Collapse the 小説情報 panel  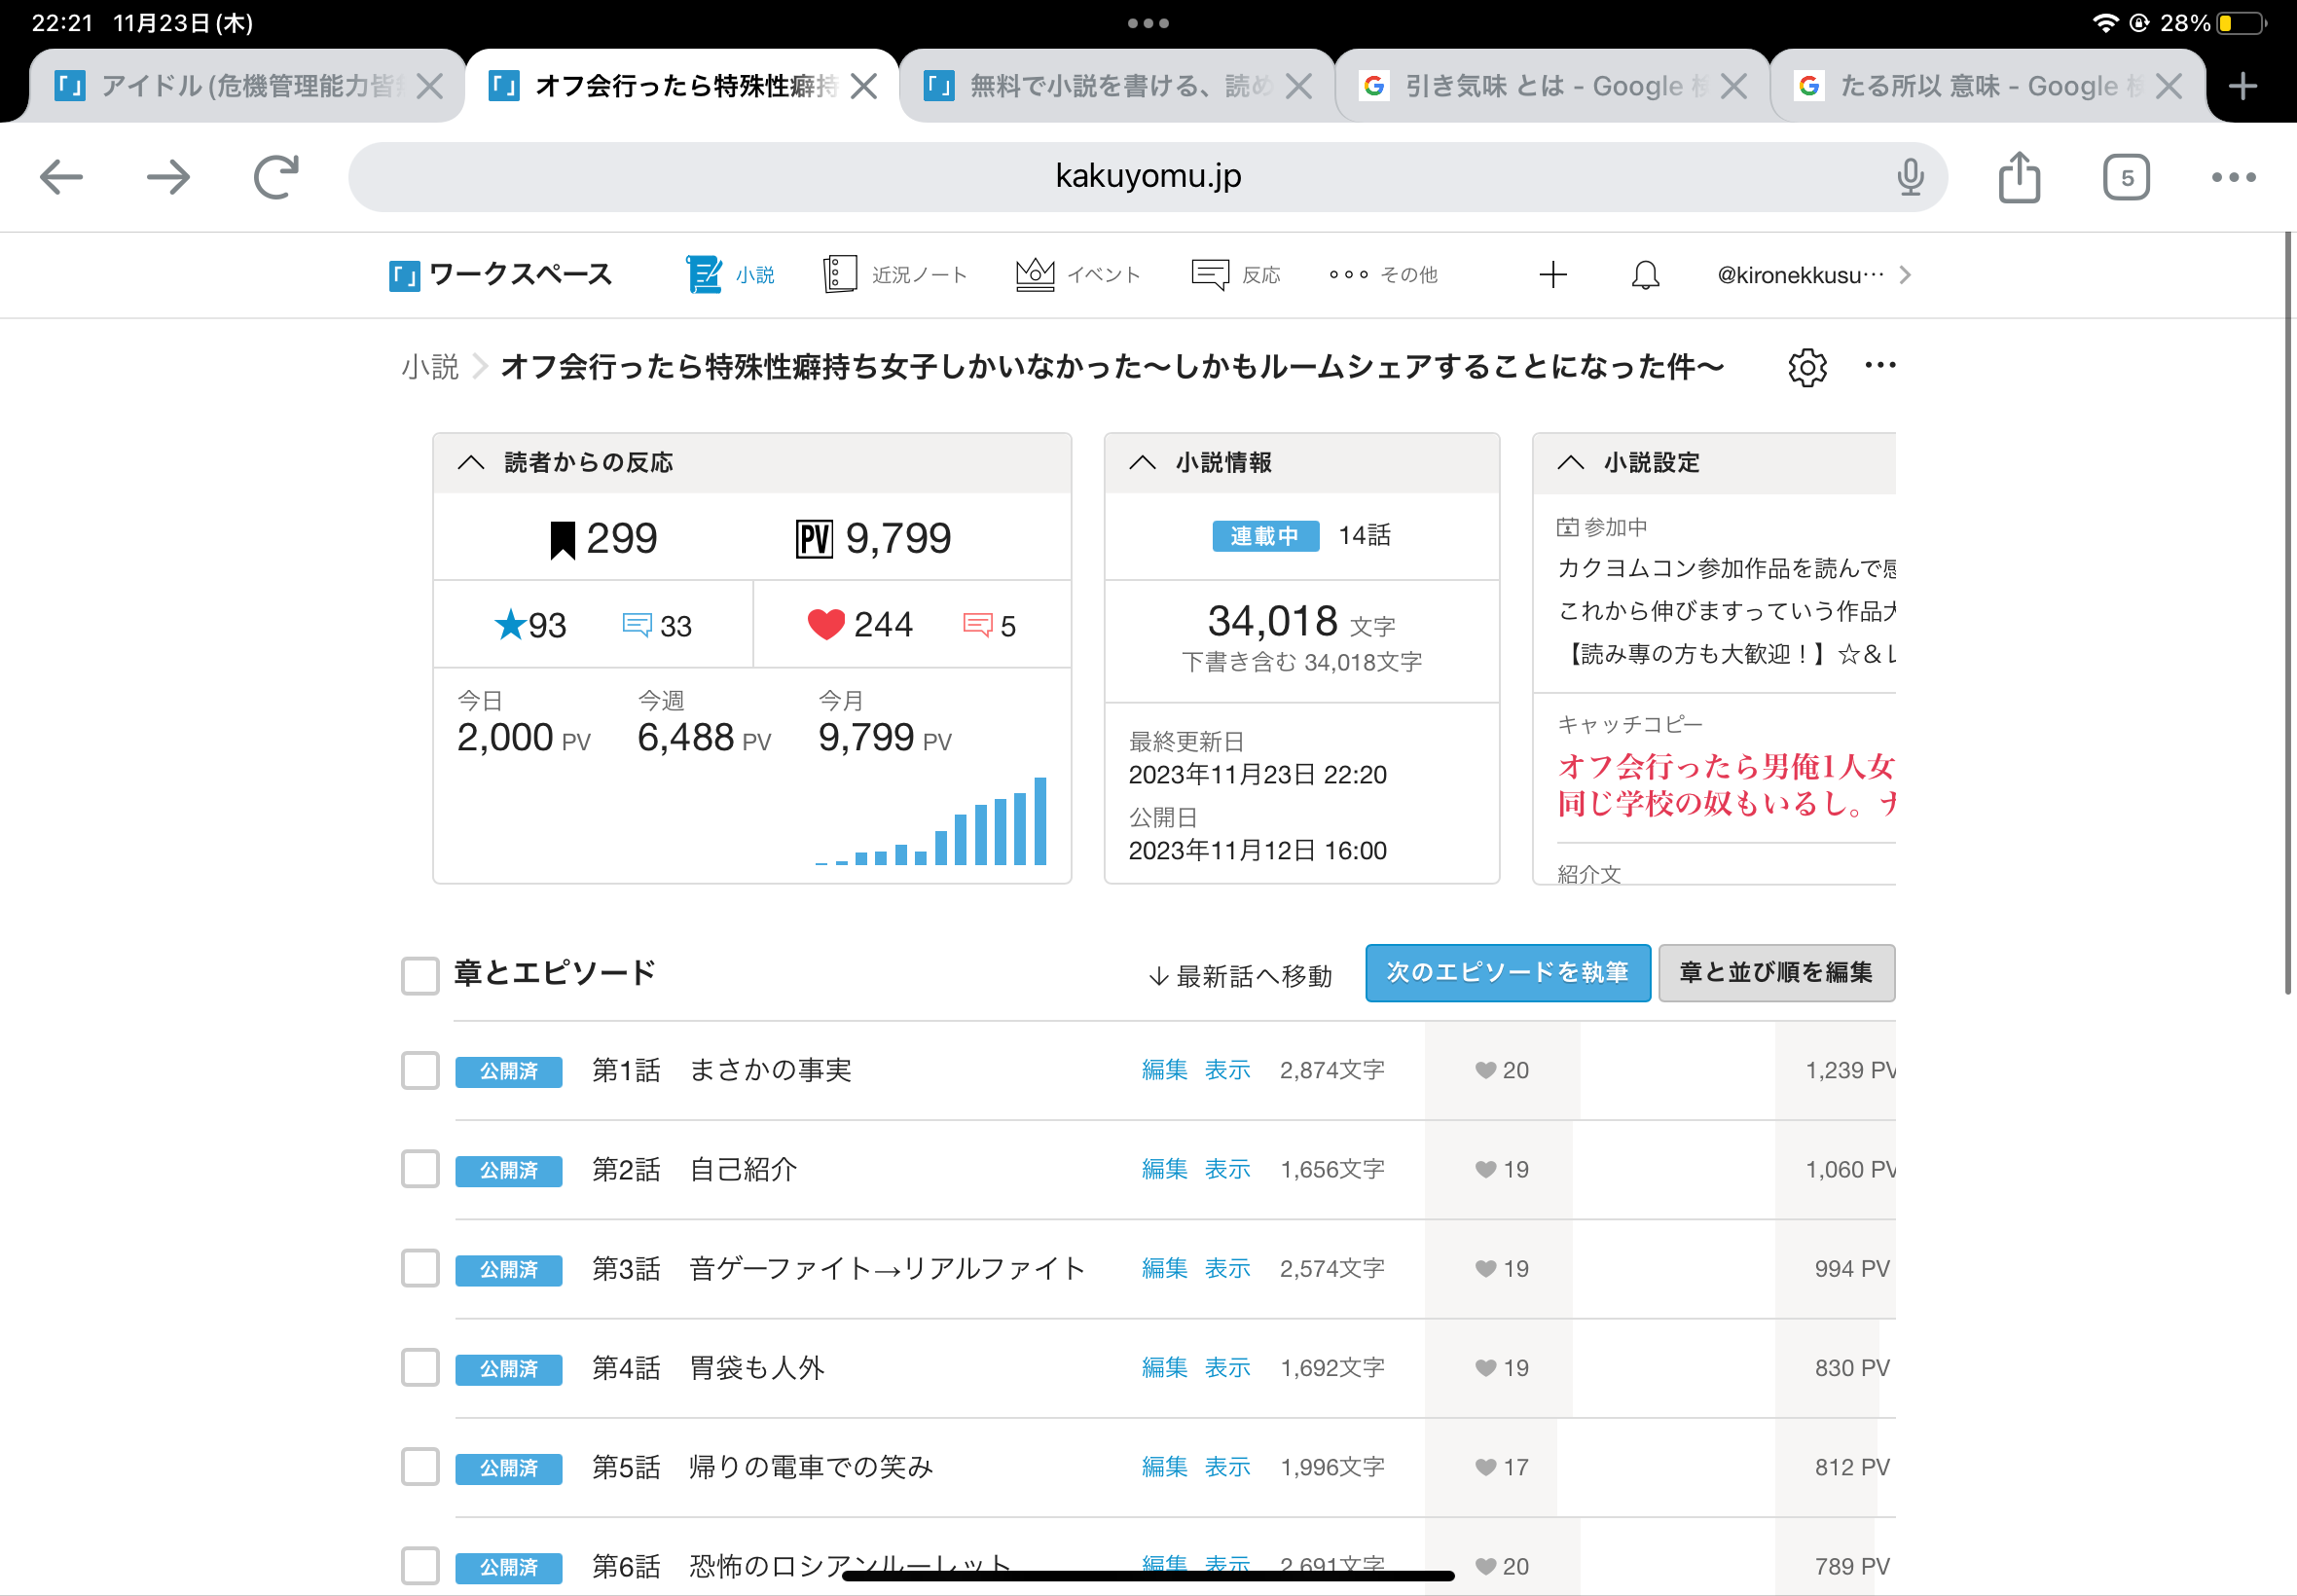(x=1142, y=462)
